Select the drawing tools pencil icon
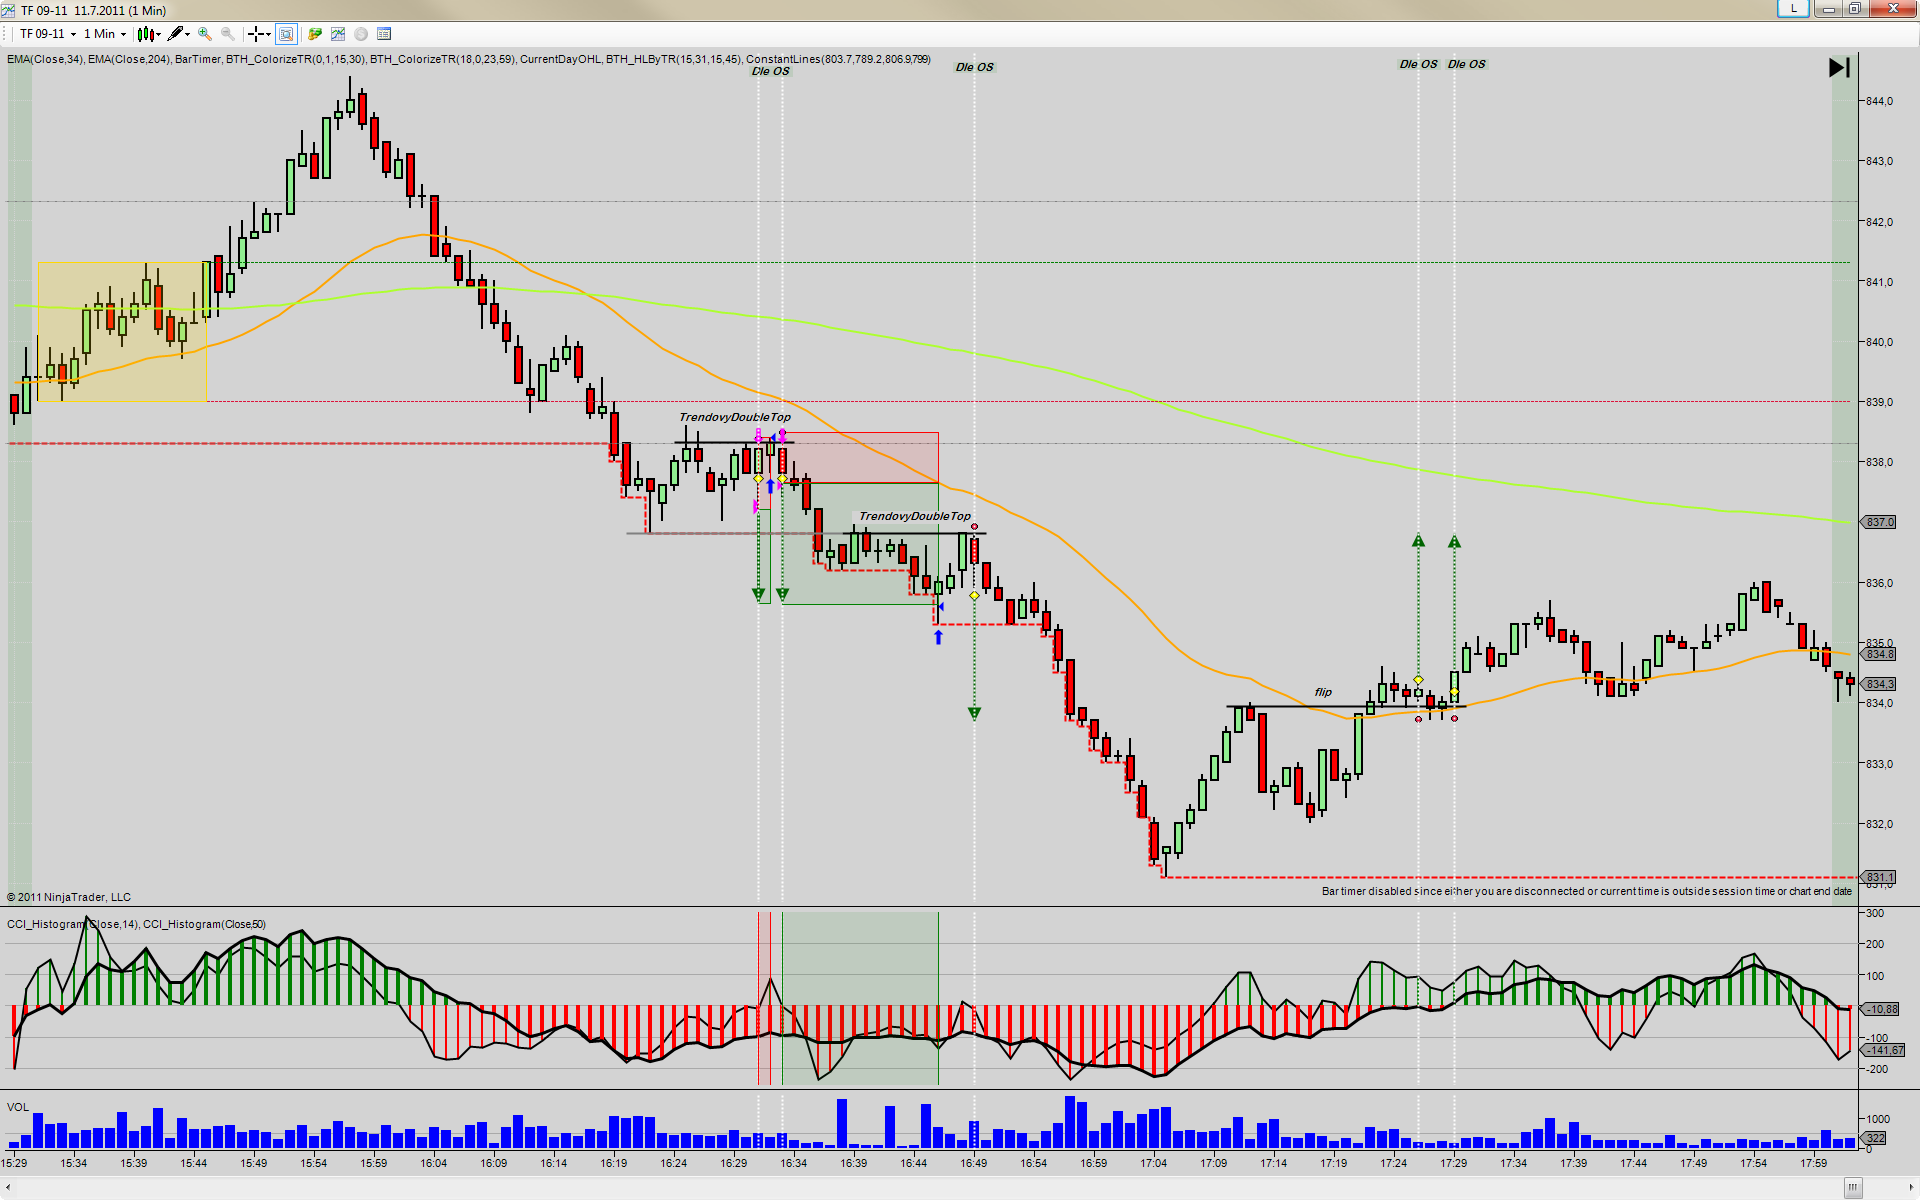The height and width of the screenshot is (1200, 1920). pyautogui.click(x=176, y=34)
